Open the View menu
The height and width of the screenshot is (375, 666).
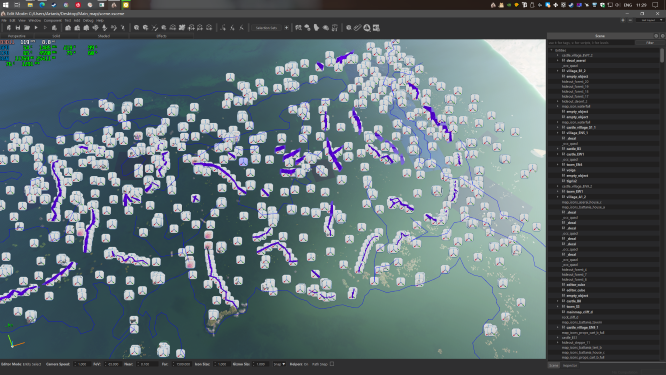coord(22,20)
